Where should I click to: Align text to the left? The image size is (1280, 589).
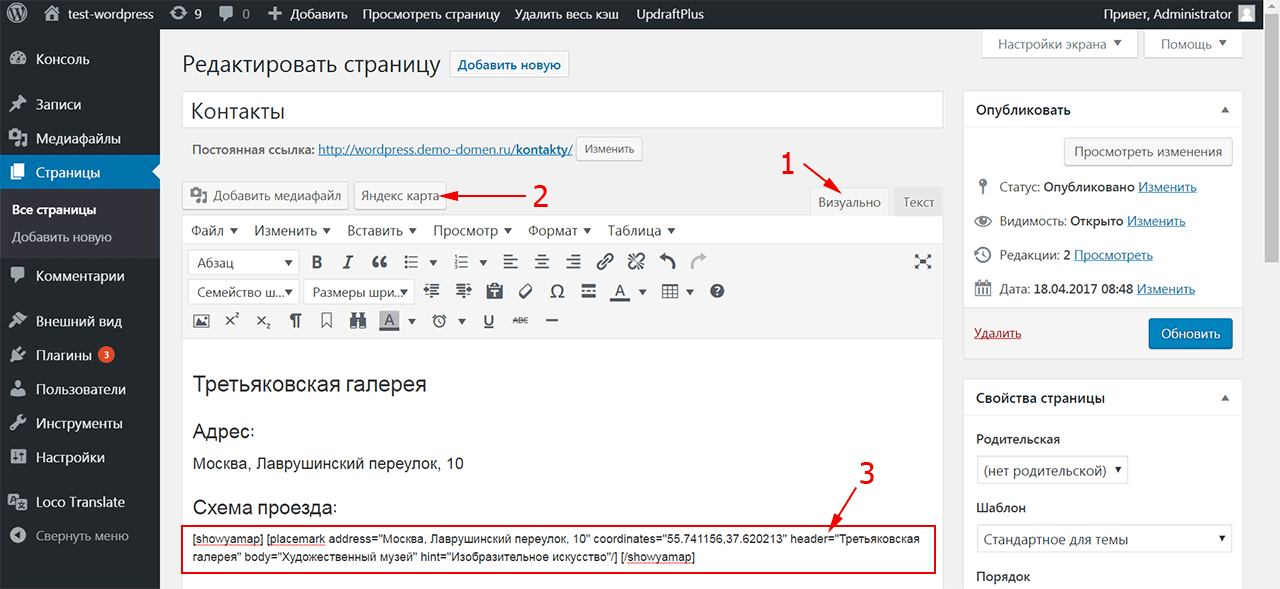[511, 262]
